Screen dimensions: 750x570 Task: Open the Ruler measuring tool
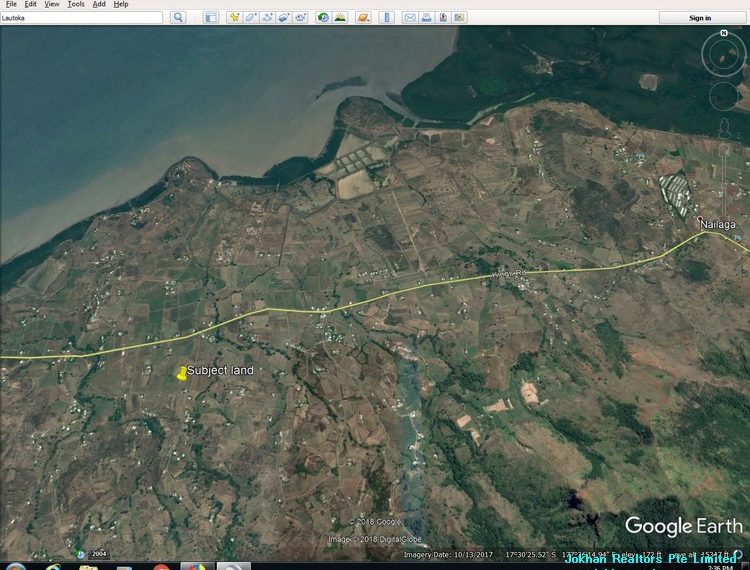[387, 17]
